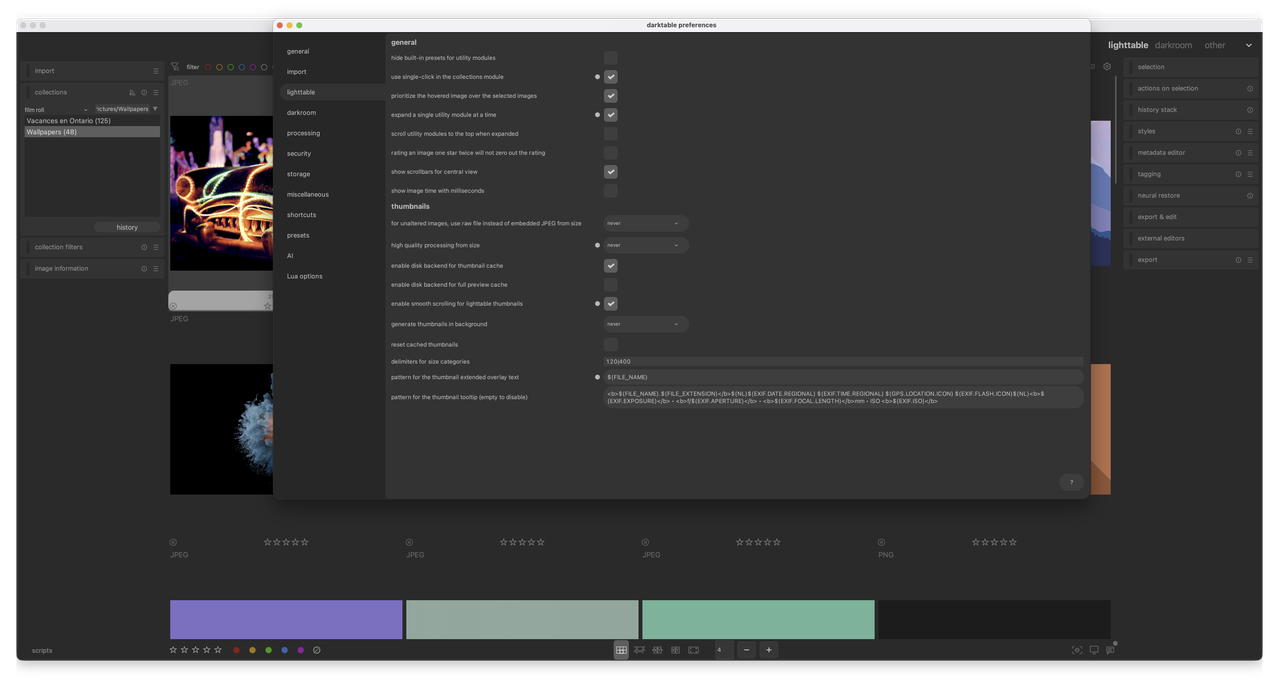Filter by red color label circle
1279x681 pixels.
(x=208, y=67)
